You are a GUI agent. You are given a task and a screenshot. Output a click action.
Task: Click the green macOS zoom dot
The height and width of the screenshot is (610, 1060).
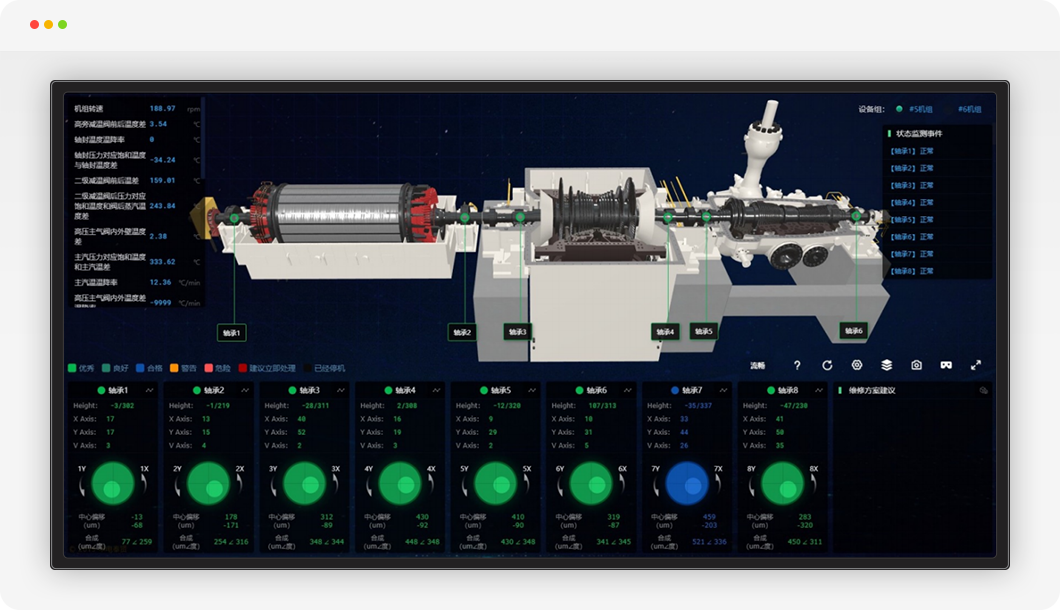pyautogui.click(x=63, y=24)
